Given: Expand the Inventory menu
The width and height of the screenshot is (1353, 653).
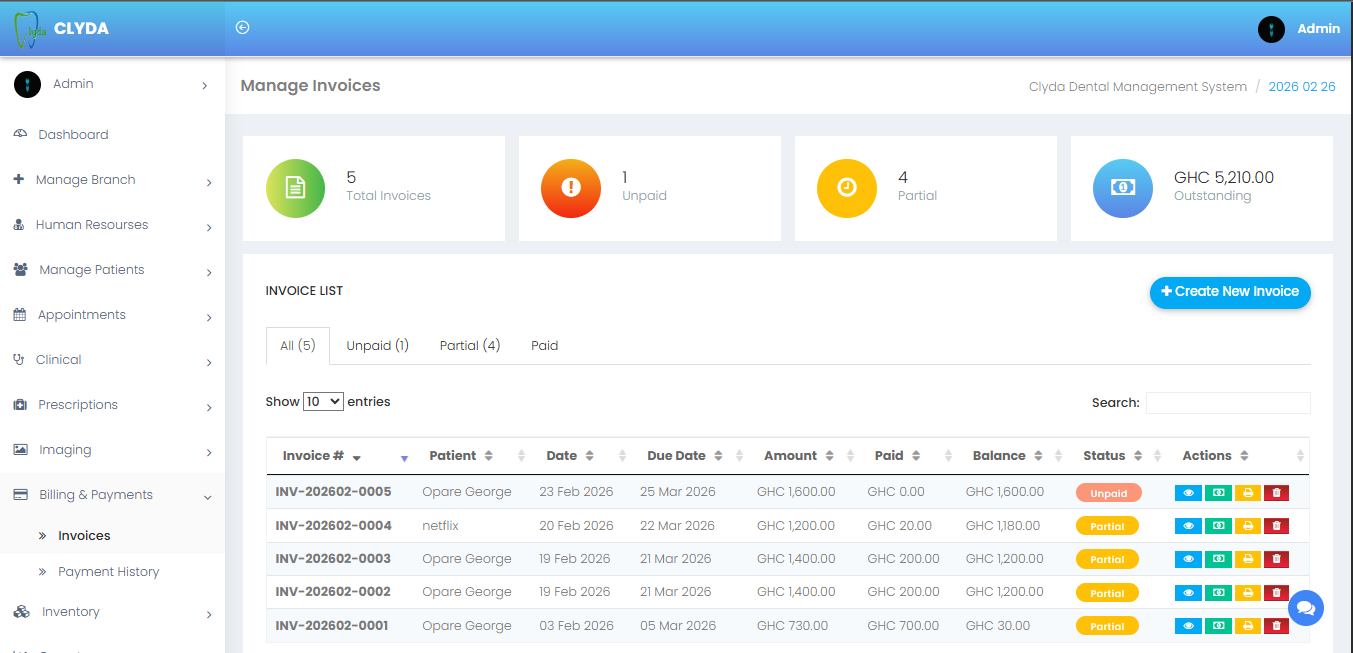Looking at the screenshot, I should coord(112,612).
